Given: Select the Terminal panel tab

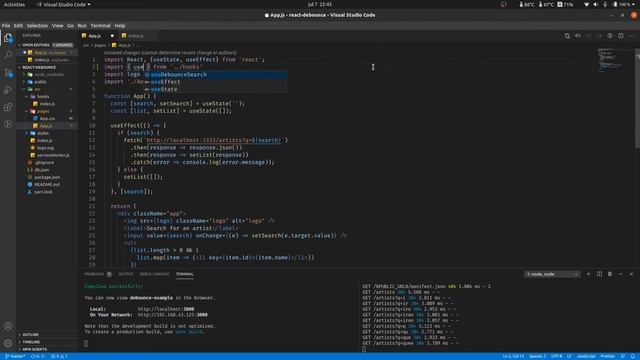Looking at the screenshot, I should 184,274.
